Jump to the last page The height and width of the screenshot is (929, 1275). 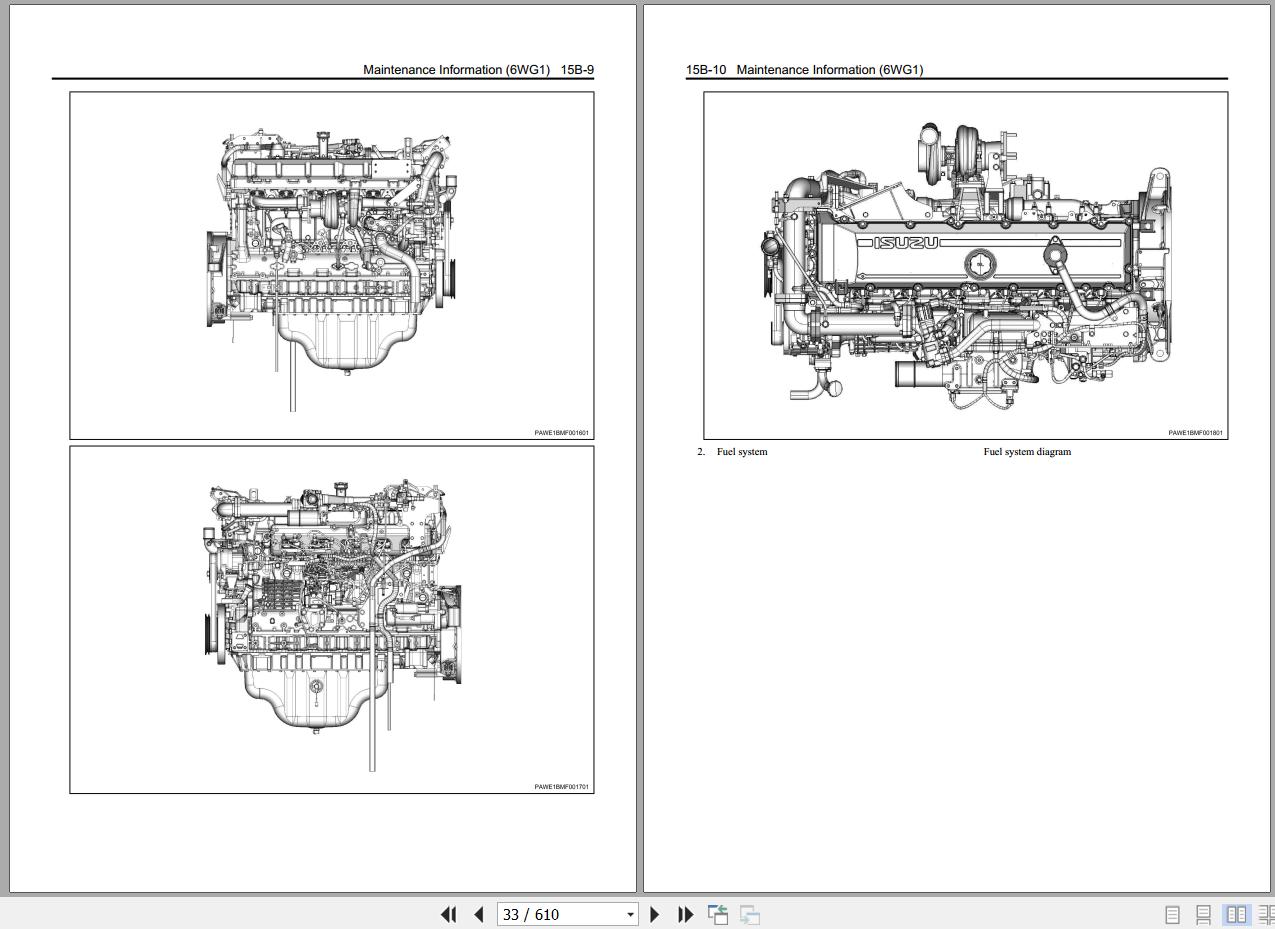coord(685,914)
